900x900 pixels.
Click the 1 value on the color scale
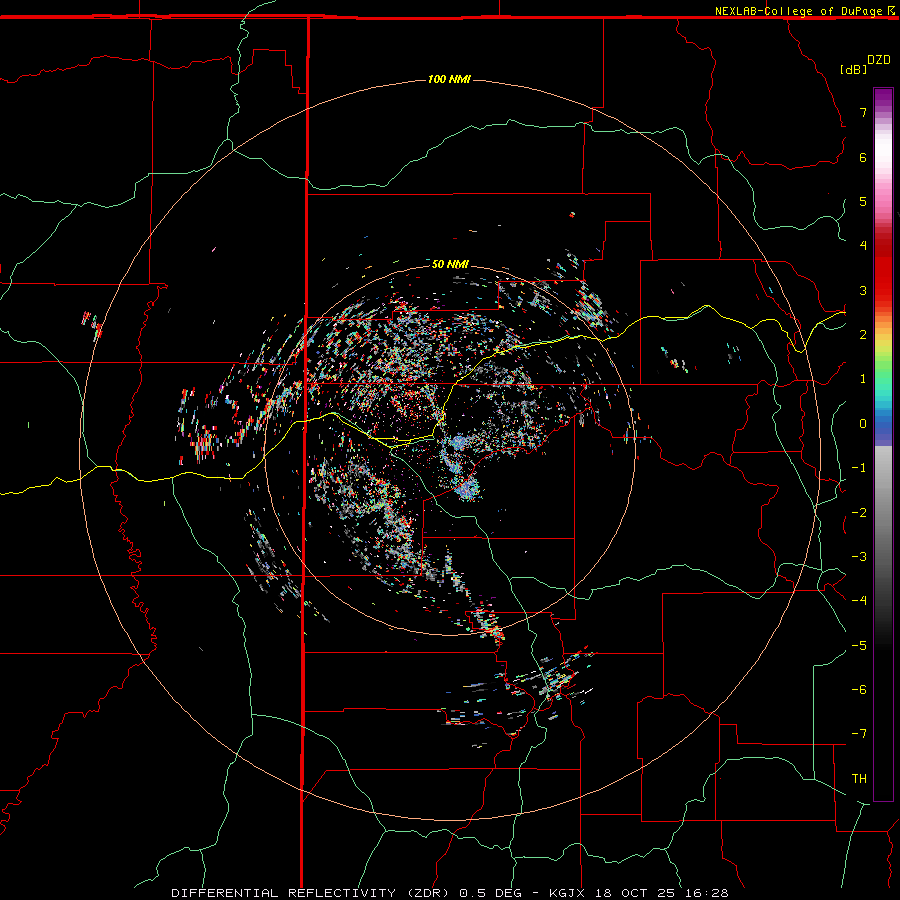[863, 379]
